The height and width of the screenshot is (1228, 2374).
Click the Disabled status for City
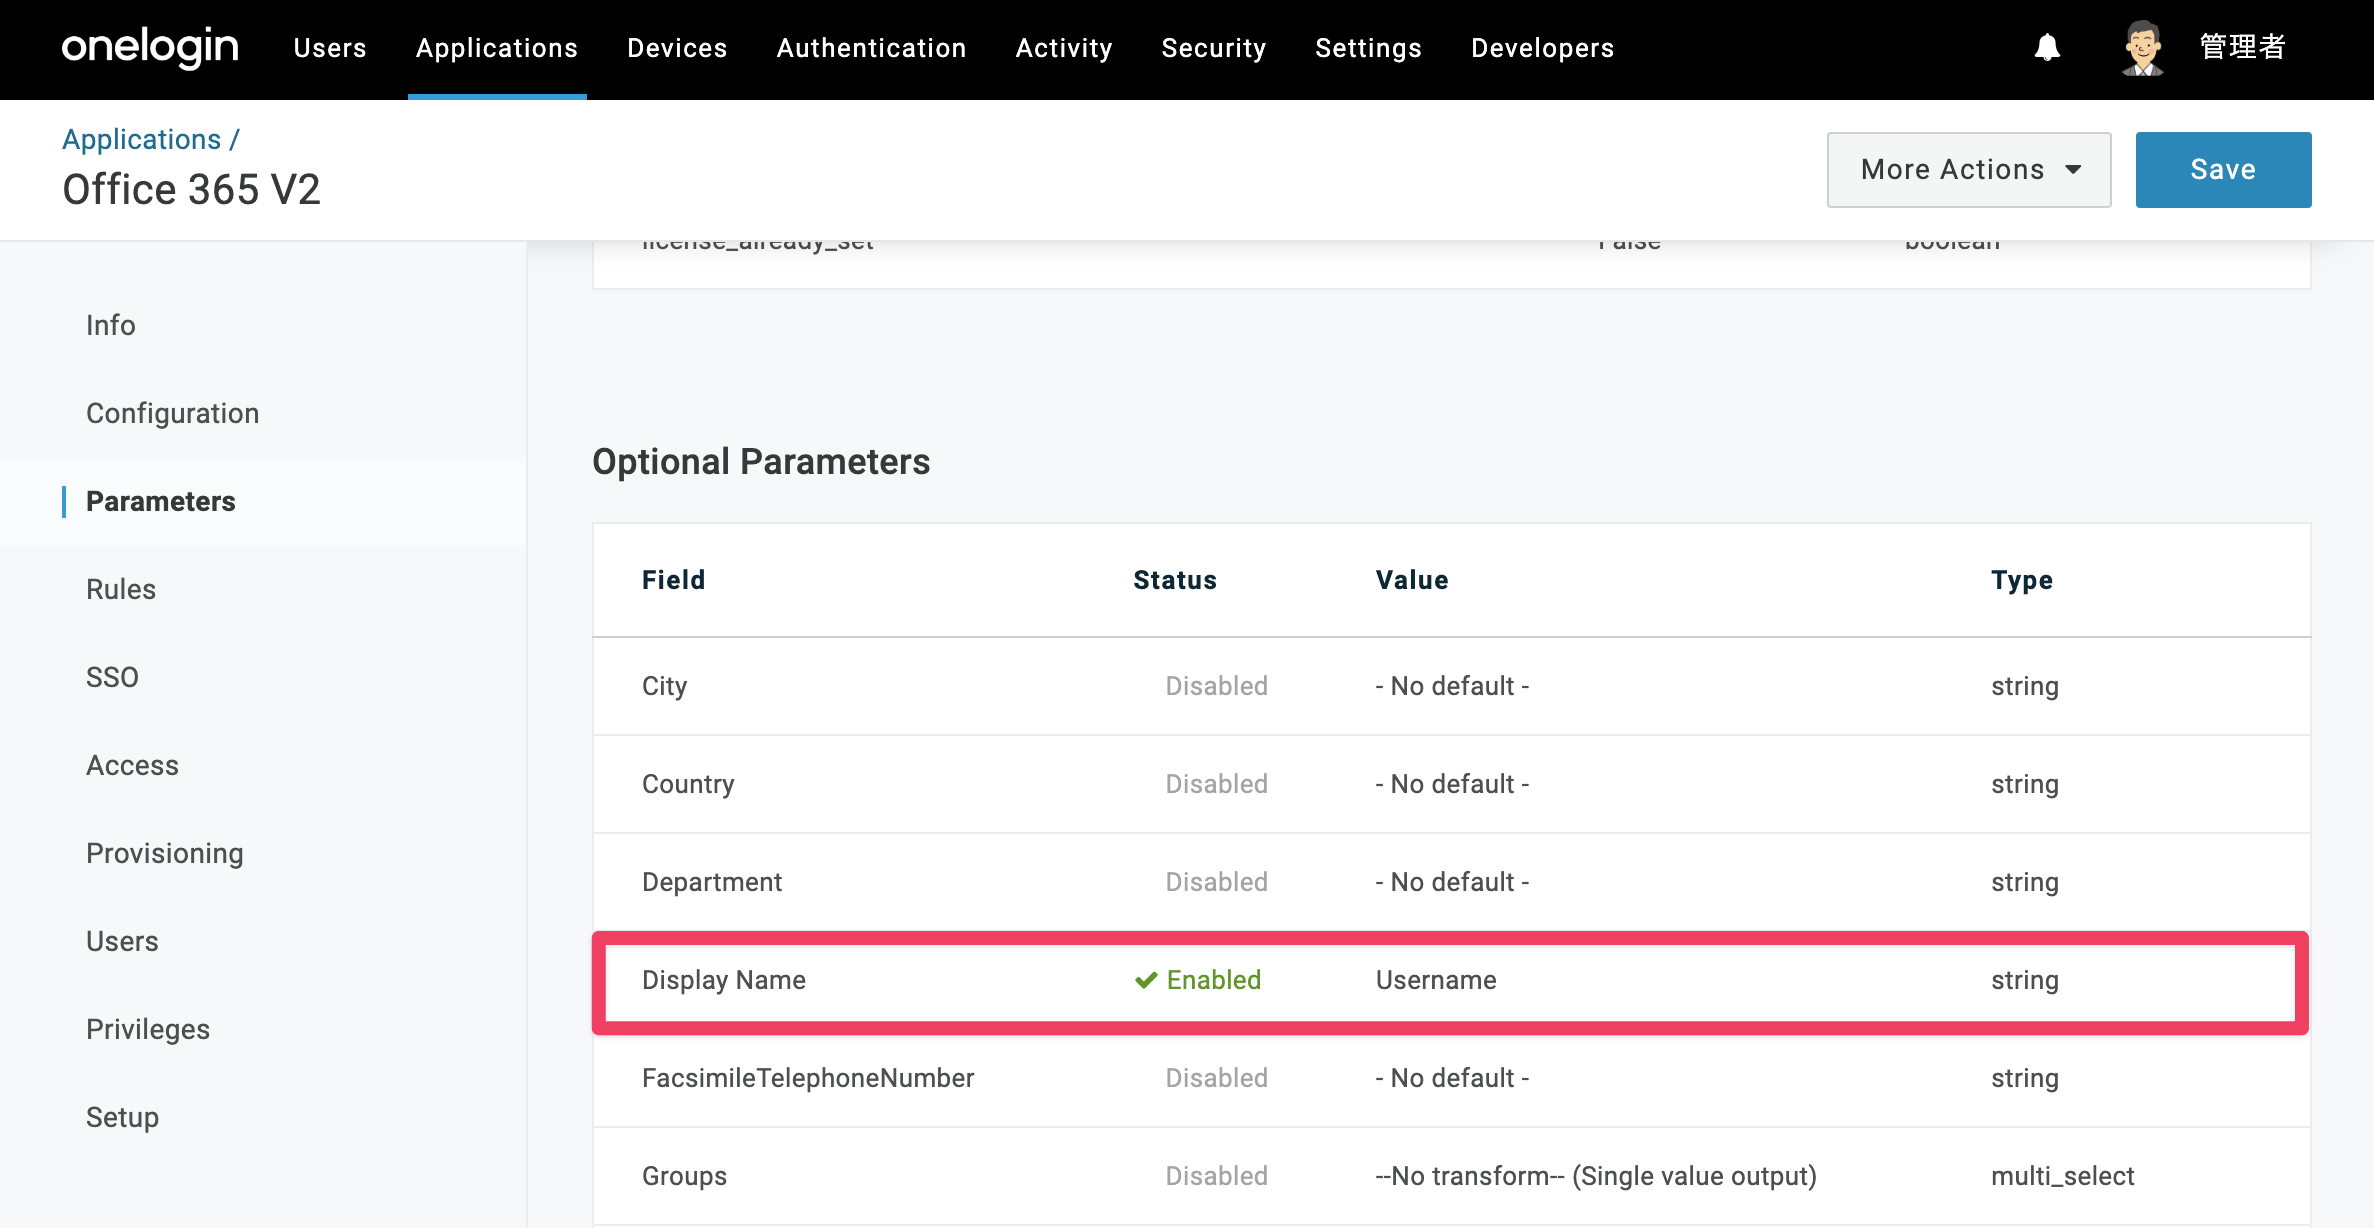coord(1216,686)
